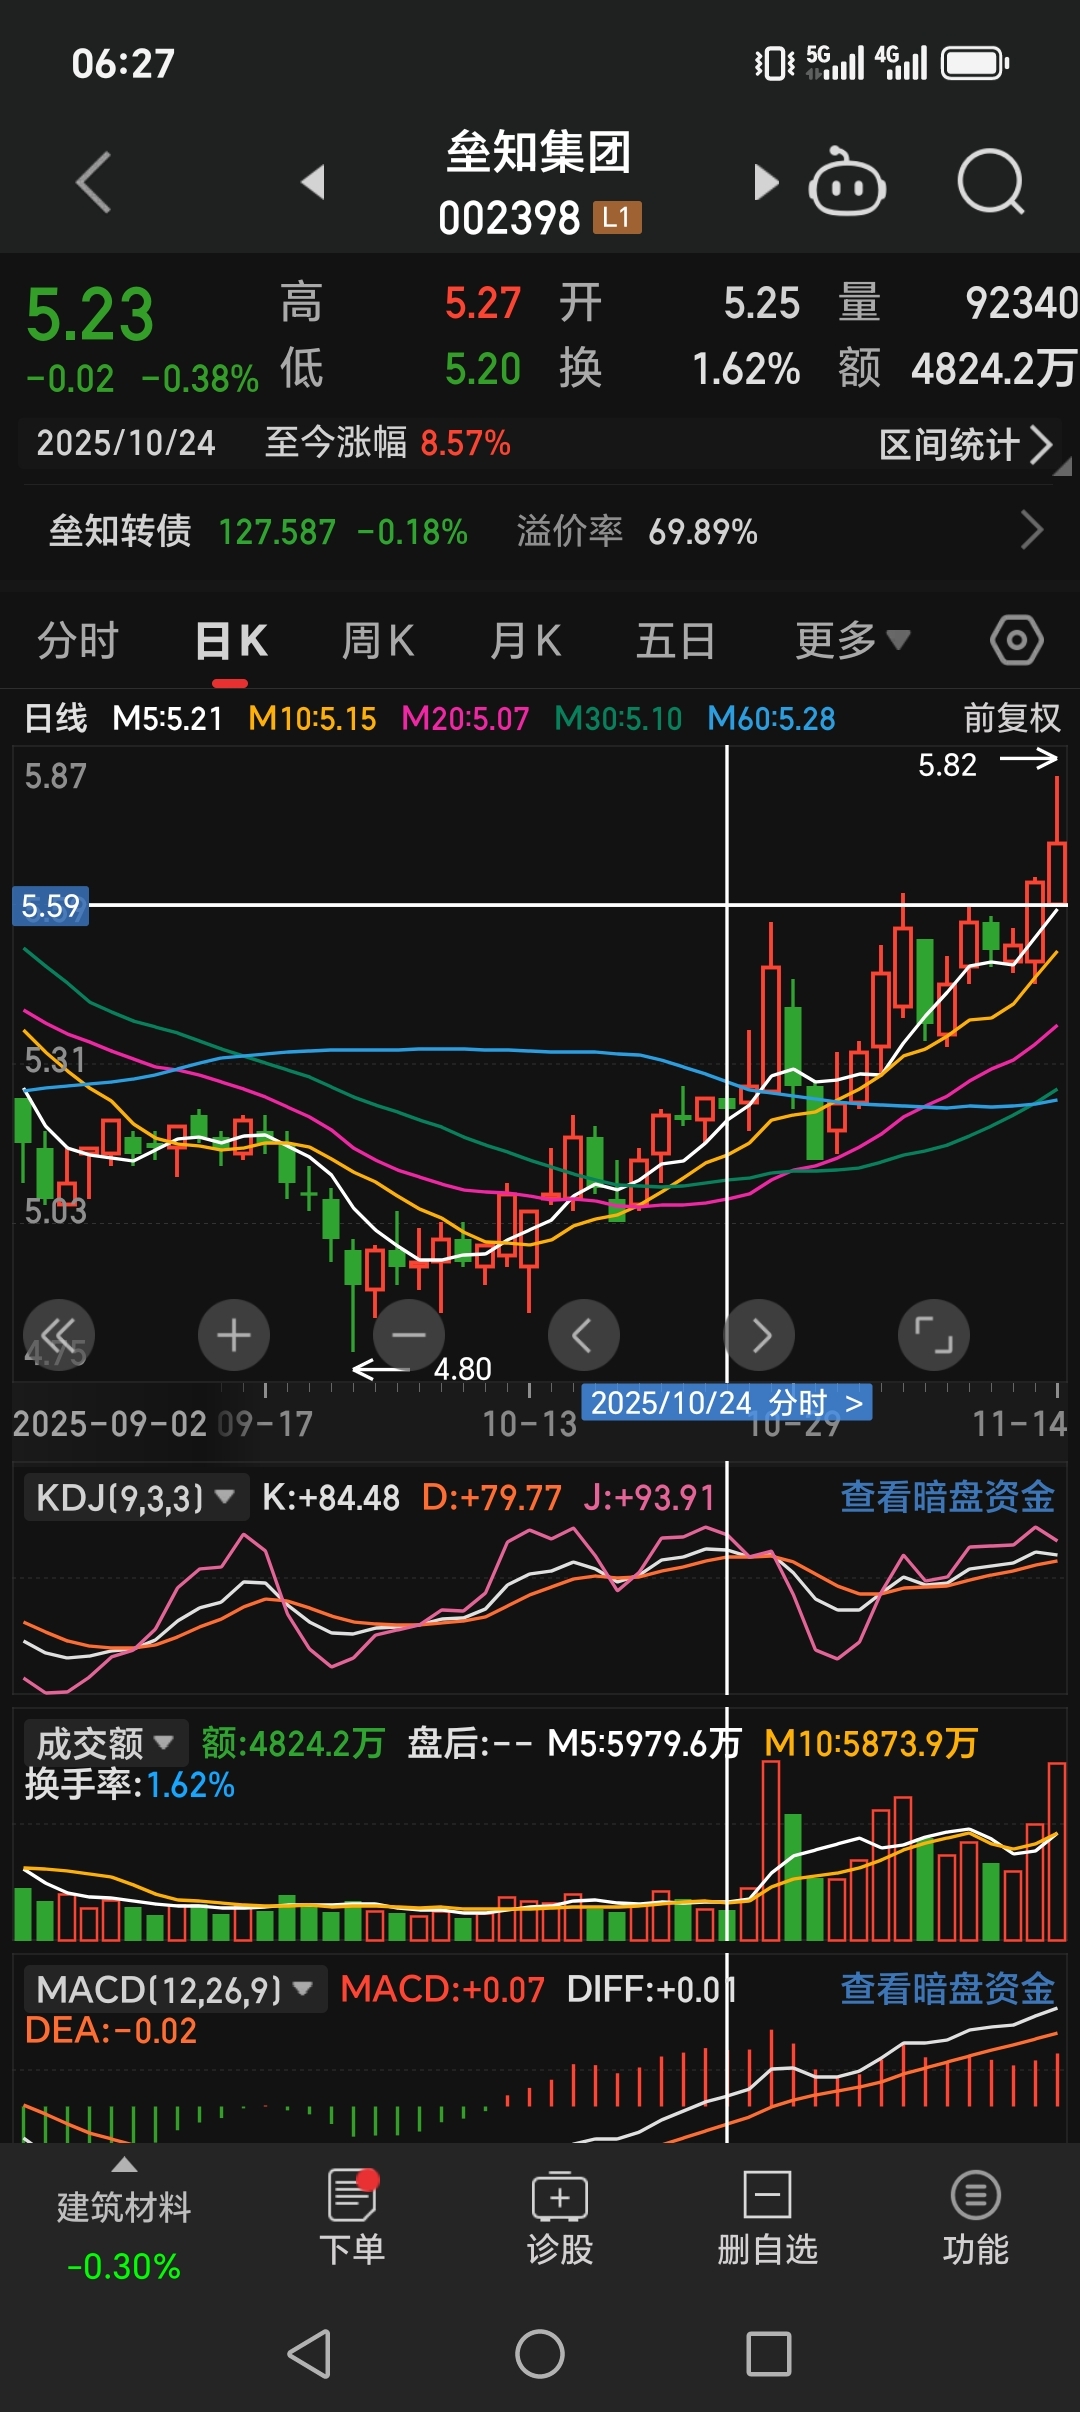Switch to 月K tab

click(526, 640)
